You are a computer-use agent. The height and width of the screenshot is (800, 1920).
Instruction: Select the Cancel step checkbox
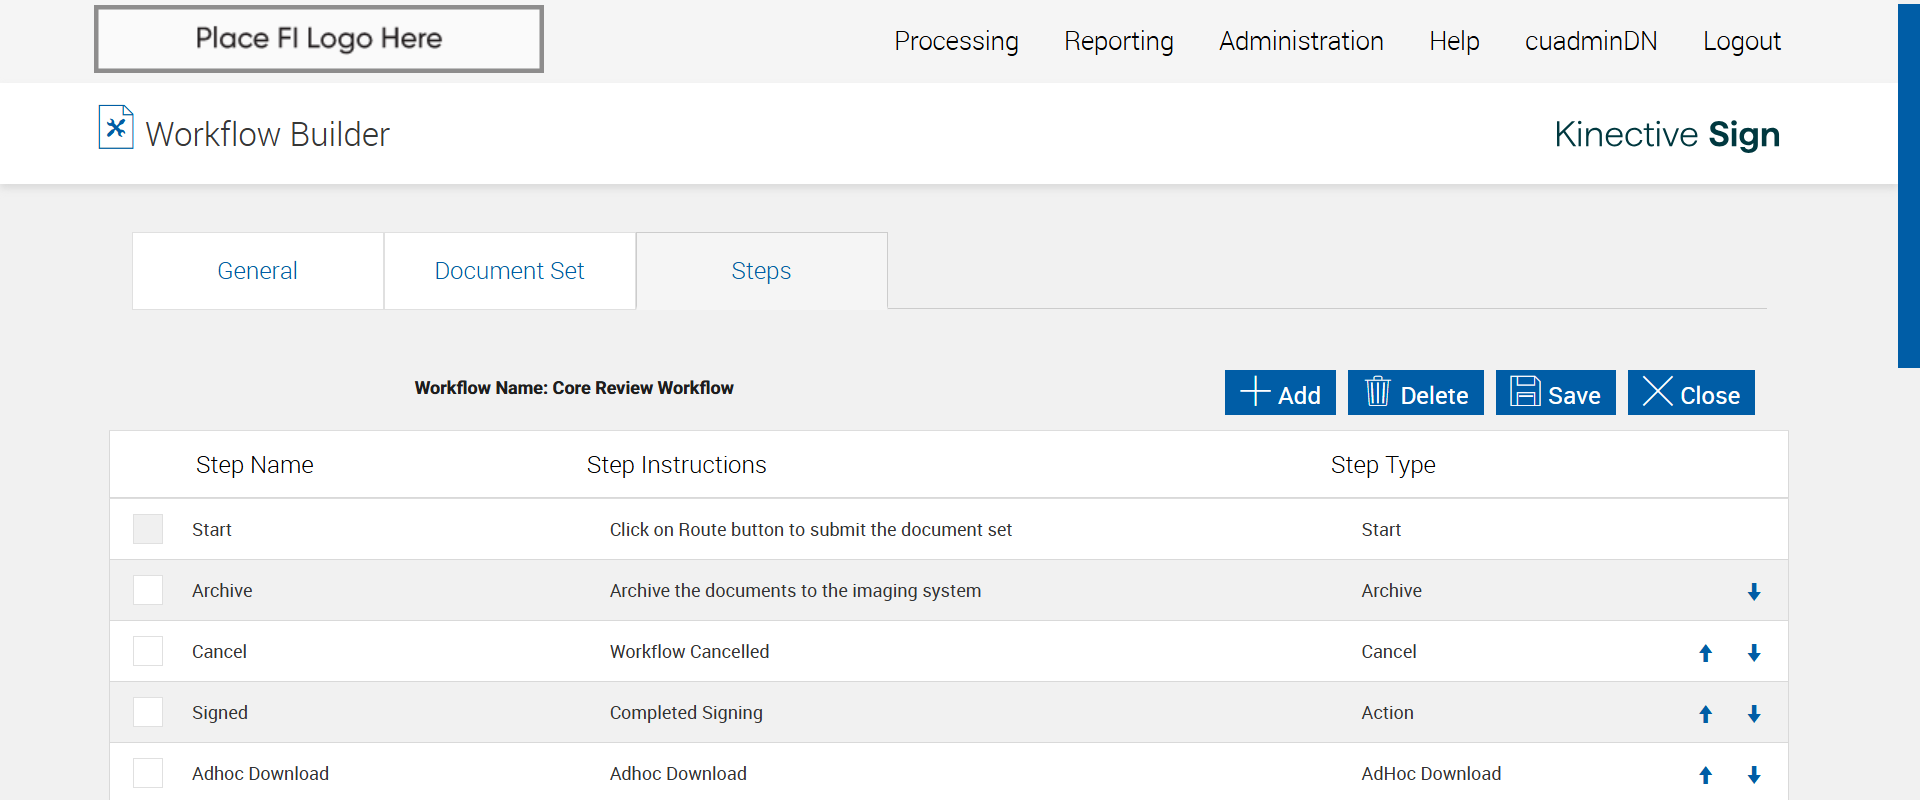point(148,651)
